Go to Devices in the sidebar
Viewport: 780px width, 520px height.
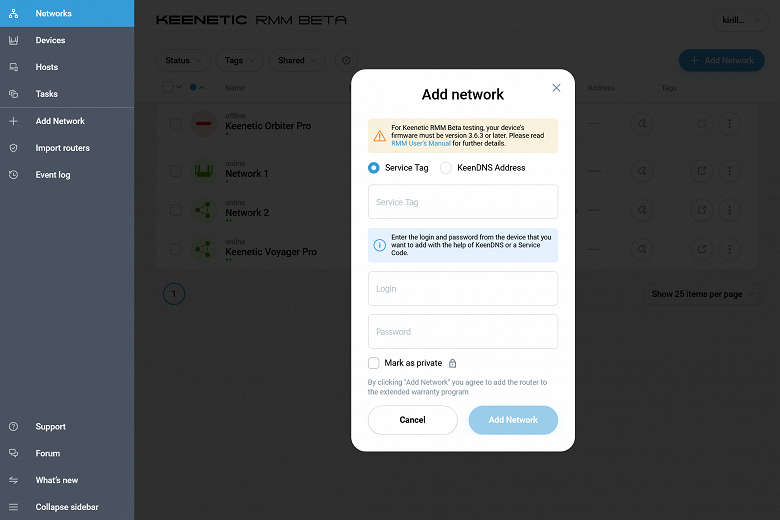click(x=50, y=40)
